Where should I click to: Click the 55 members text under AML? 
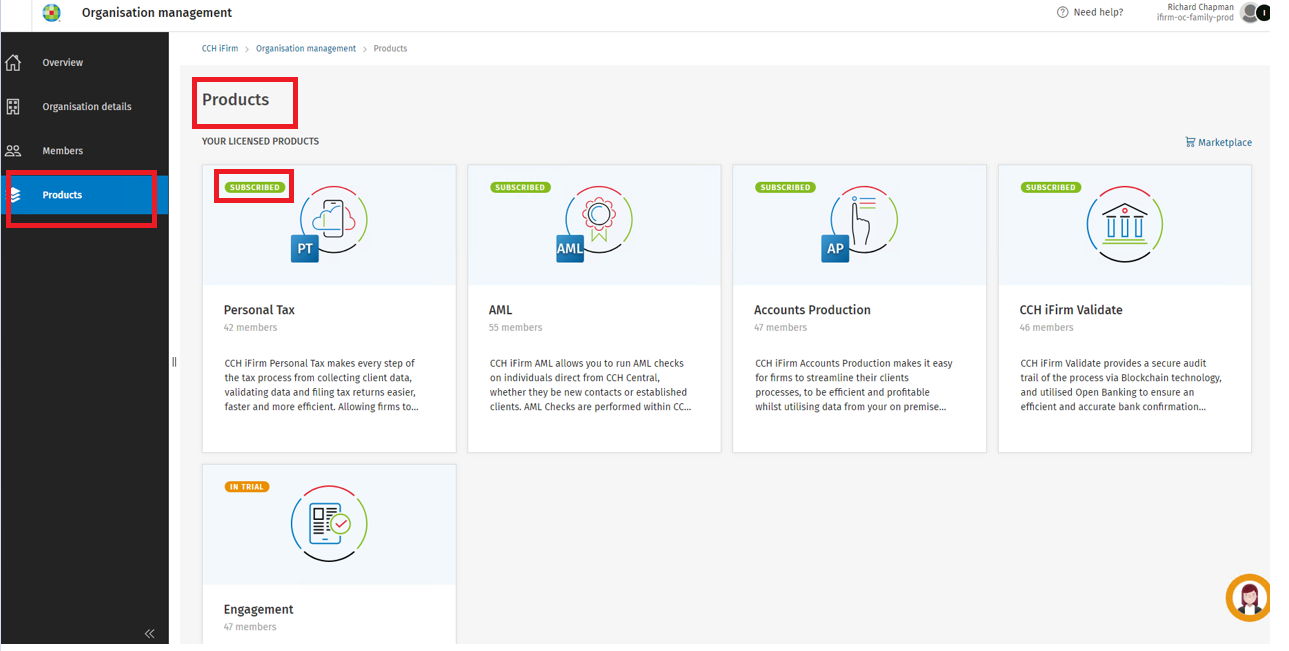[516, 327]
